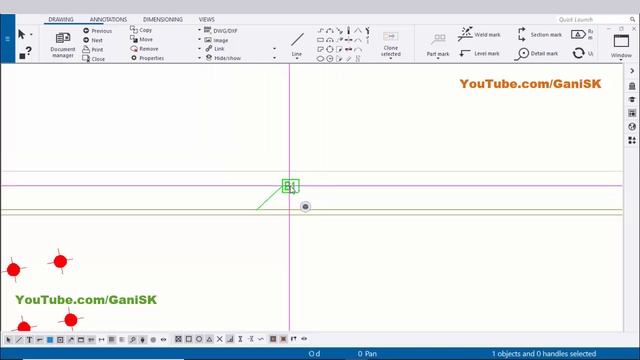The height and width of the screenshot is (360, 640).
Task: Click the green selected mark in drawing
Action: (x=290, y=186)
